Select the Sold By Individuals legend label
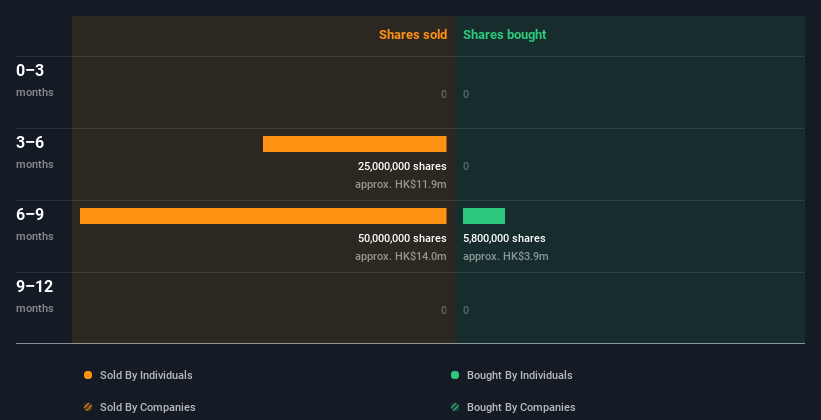Image resolution: width=821 pixels, height=420 pixels. 146,375
